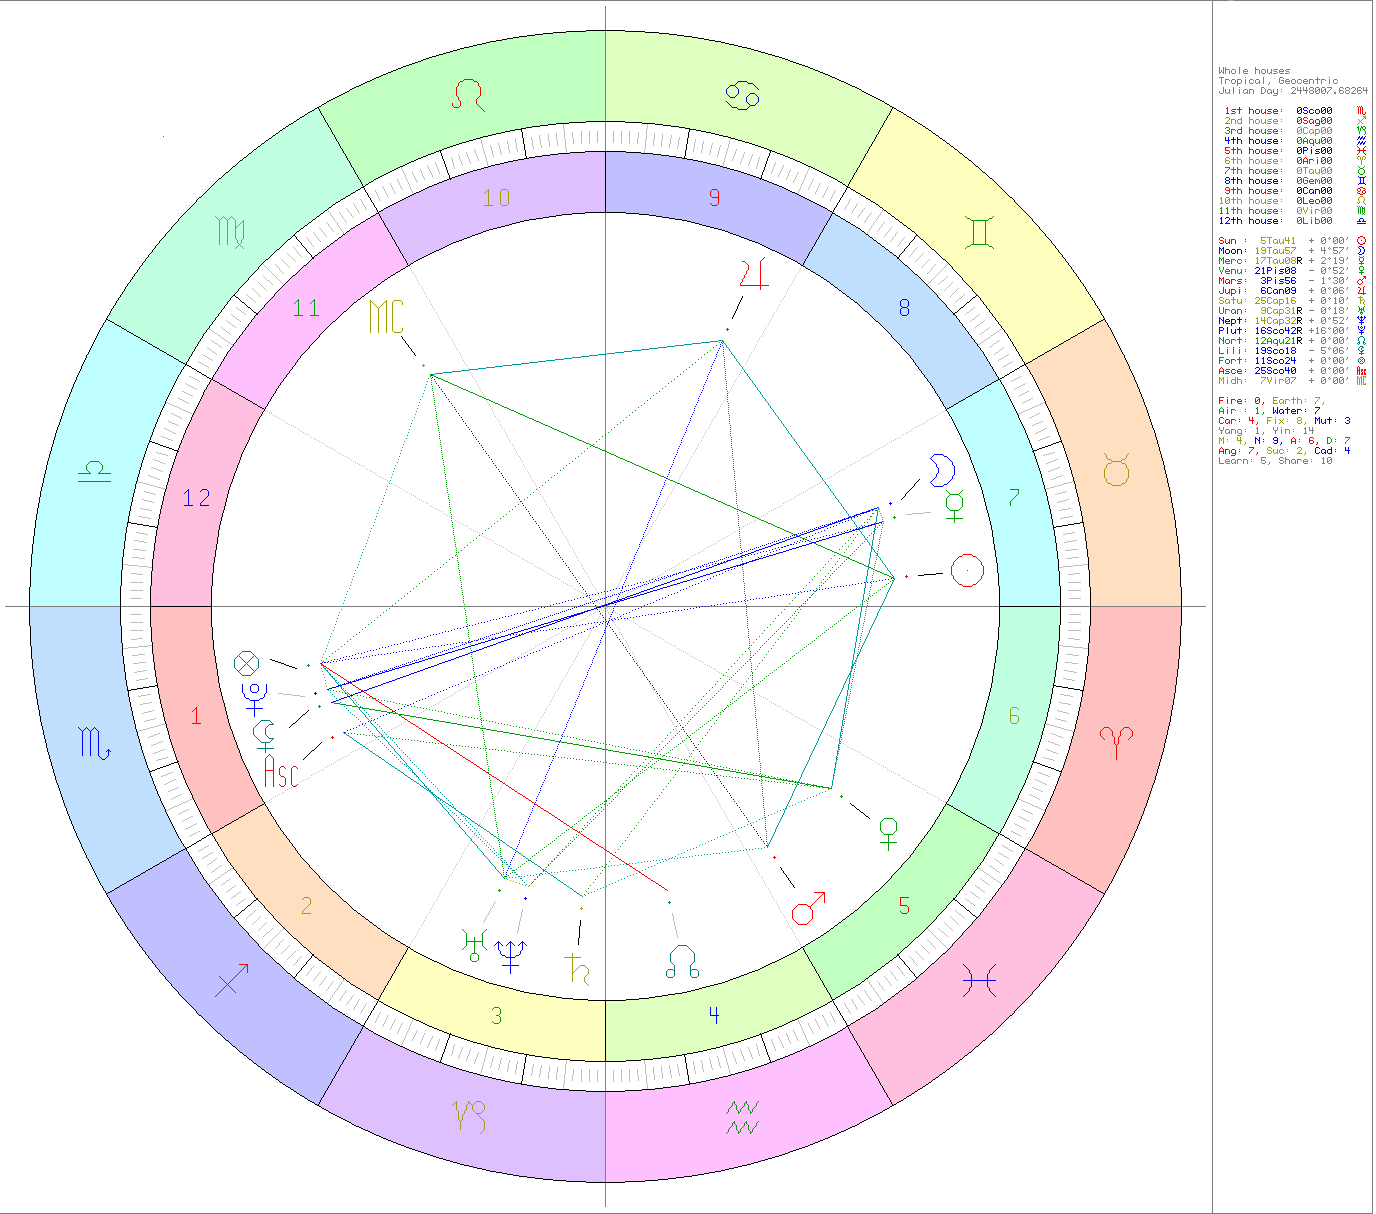The image size is (1376, 1214).
Task: Select the Virgo glyph in the outer zodiac ring
Action: click(x=231, y=232)
